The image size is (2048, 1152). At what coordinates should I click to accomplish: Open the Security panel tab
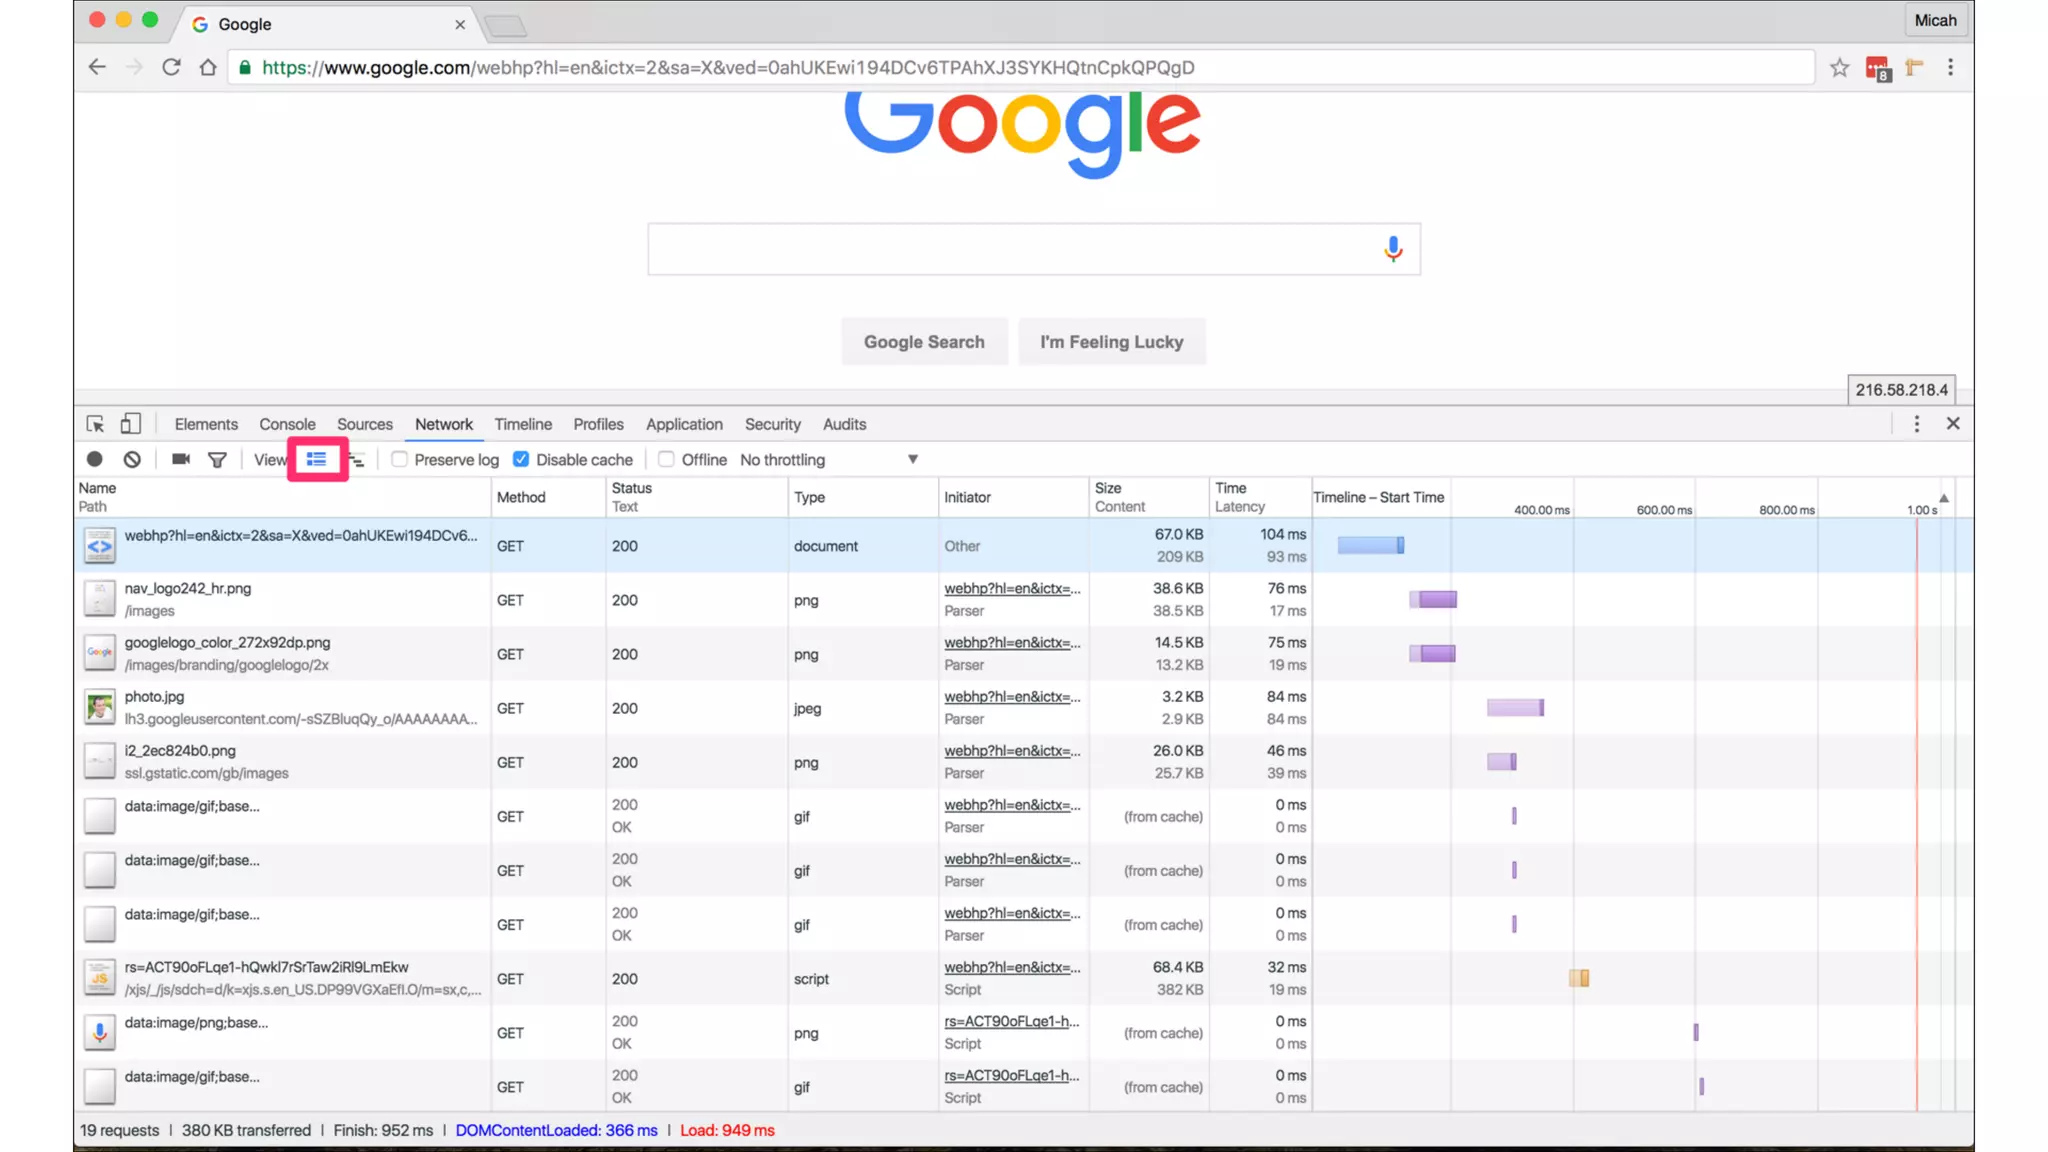772,424
